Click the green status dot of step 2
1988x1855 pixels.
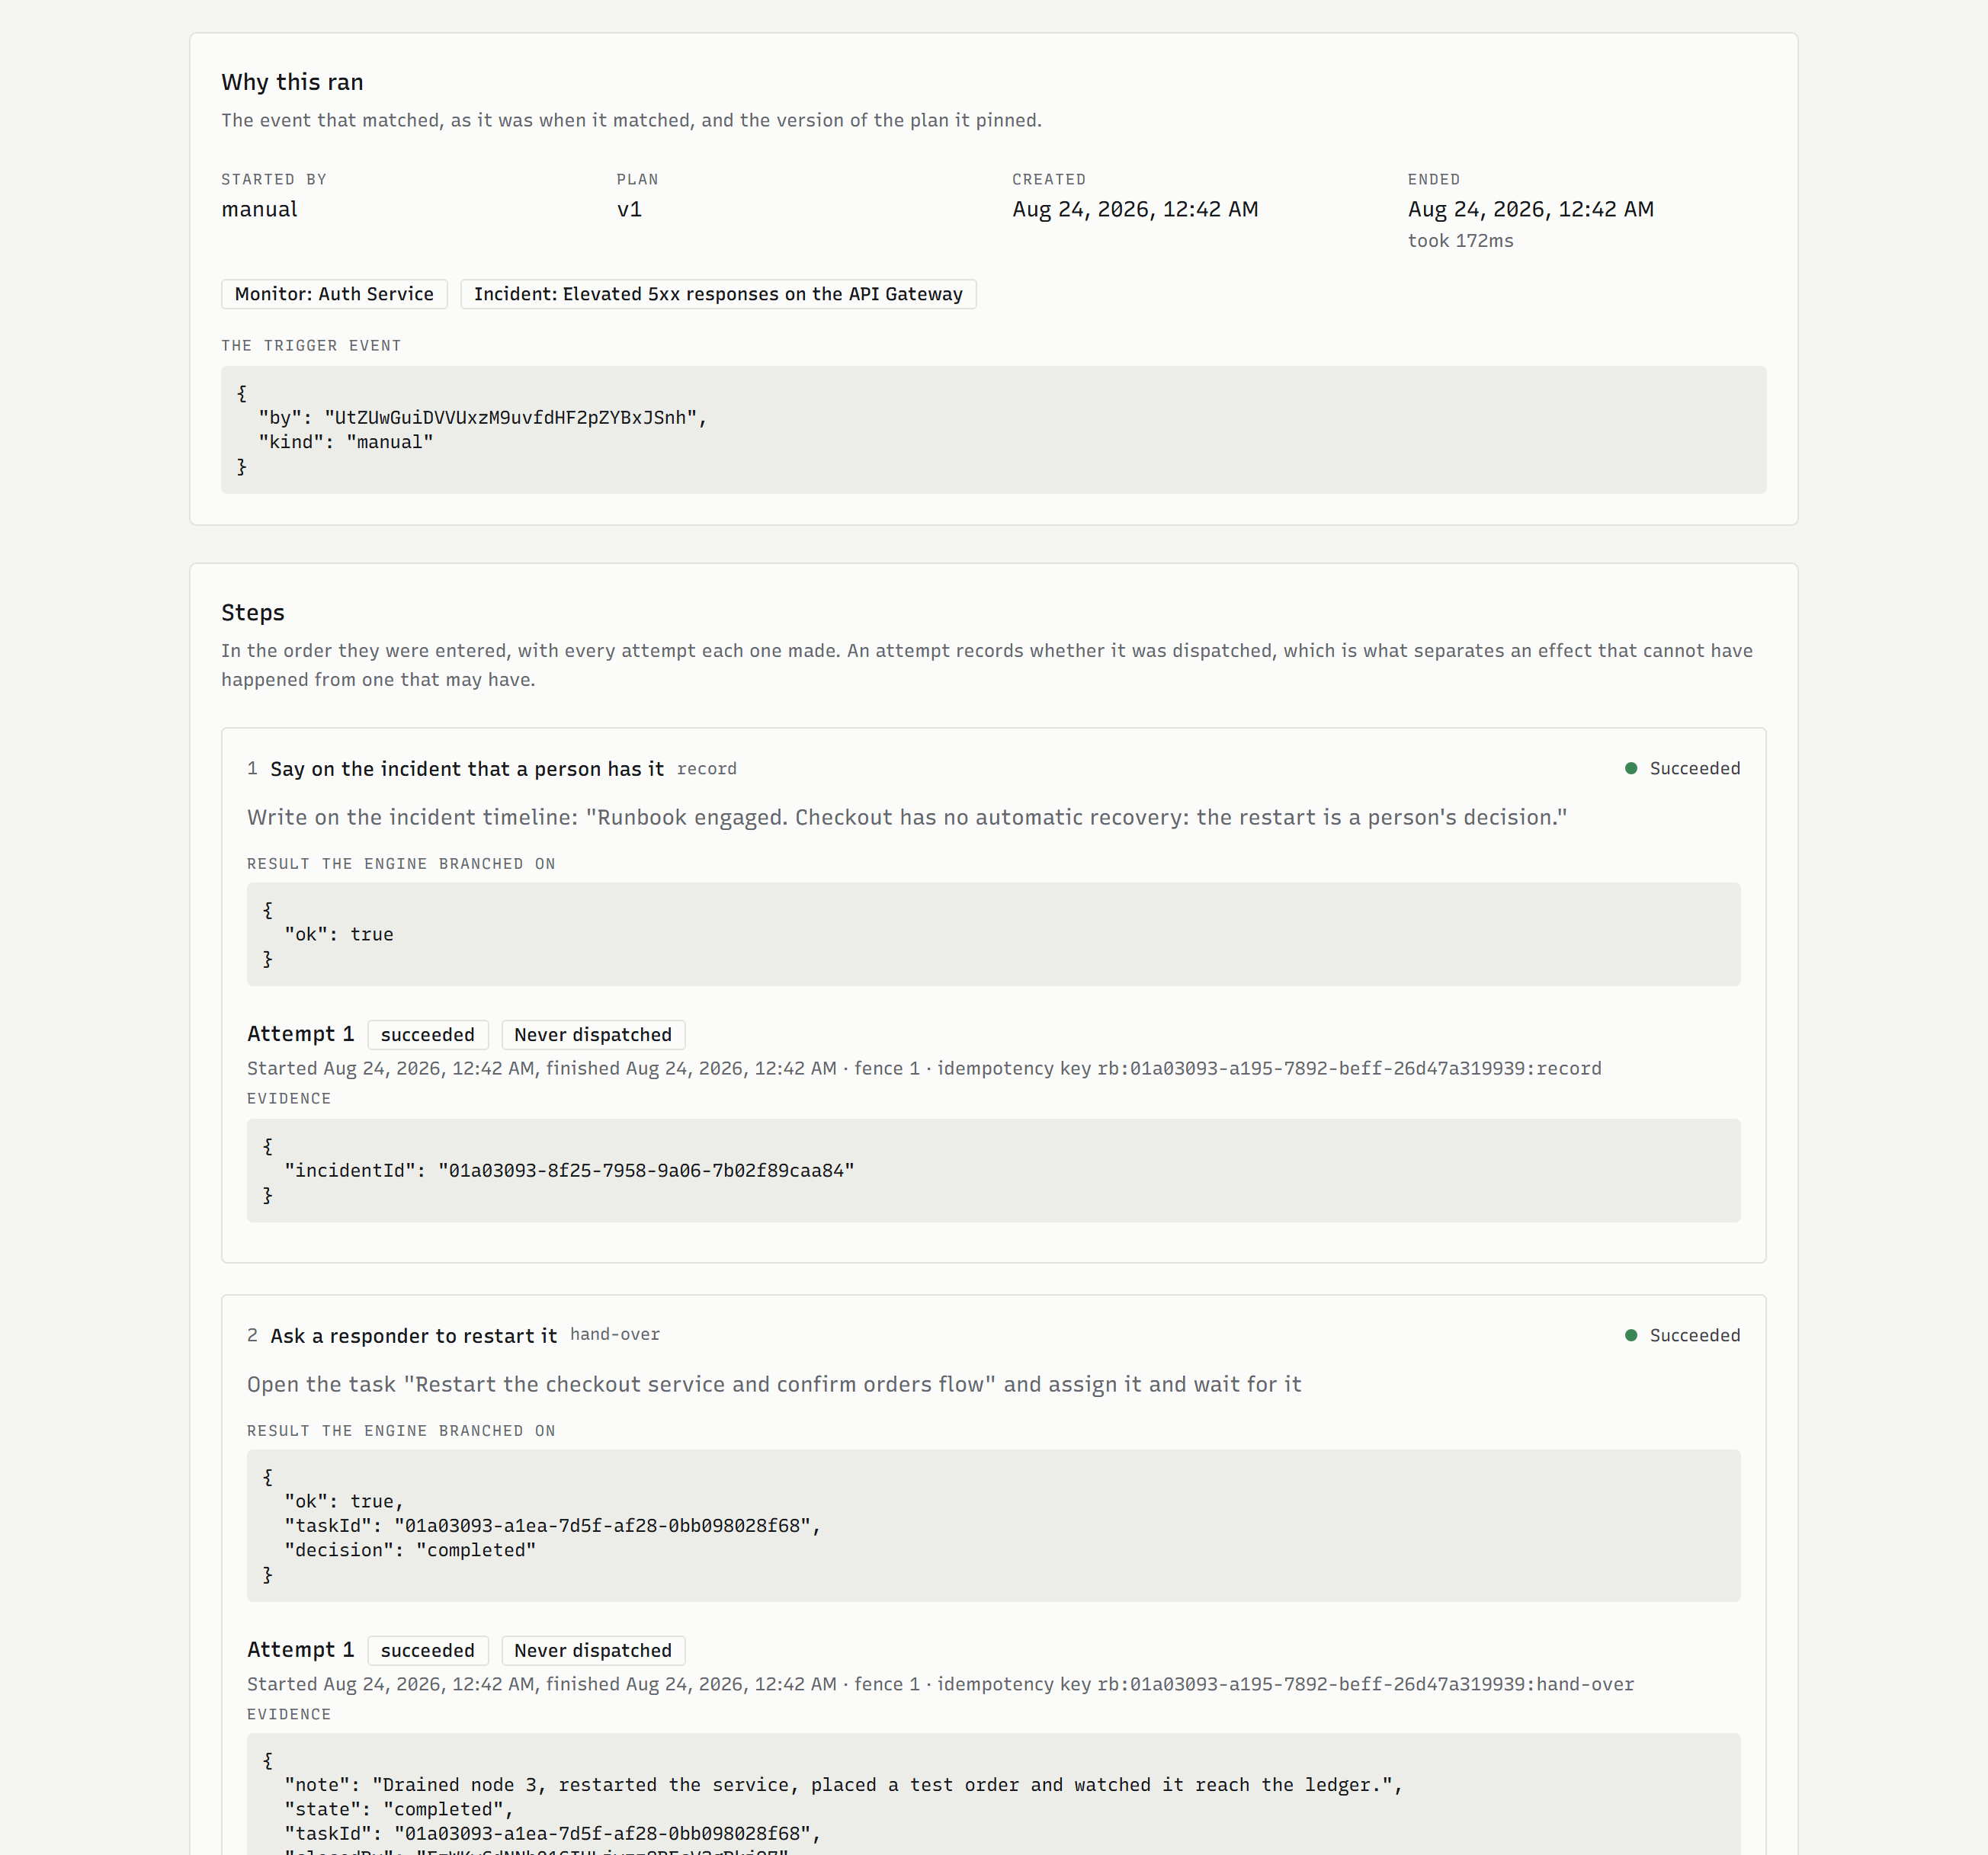(x=1631, y=1335)
